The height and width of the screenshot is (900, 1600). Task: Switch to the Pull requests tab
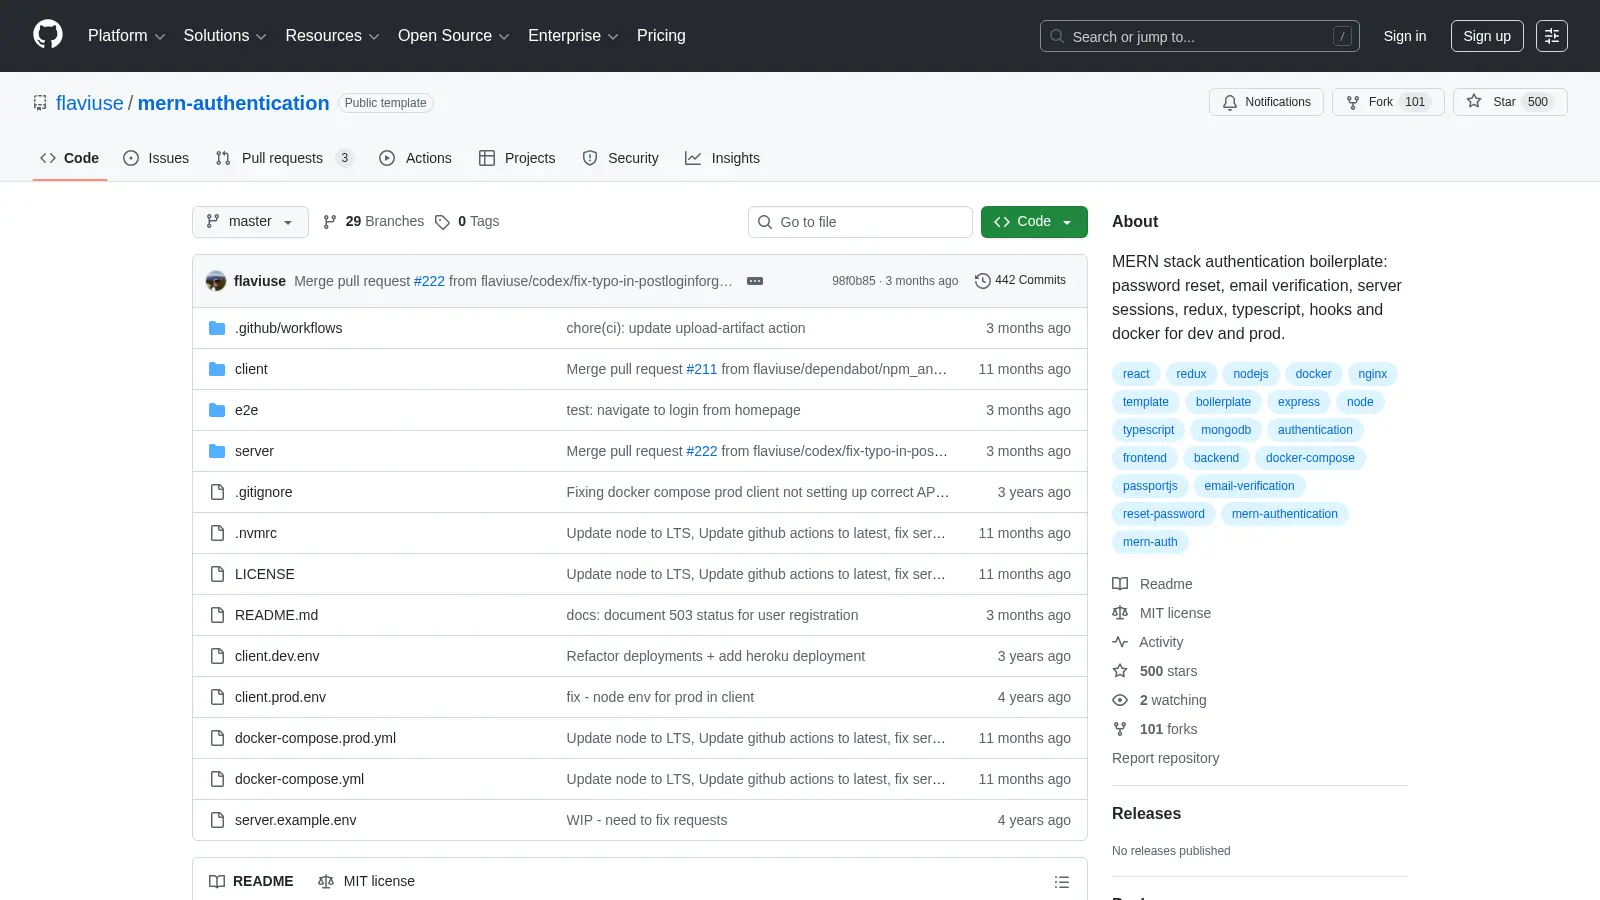(x=284, y=158)
